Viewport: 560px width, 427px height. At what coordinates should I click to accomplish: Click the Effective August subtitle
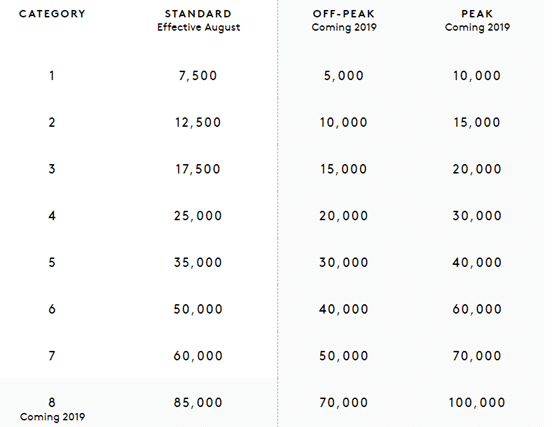[x=199, y=27]
